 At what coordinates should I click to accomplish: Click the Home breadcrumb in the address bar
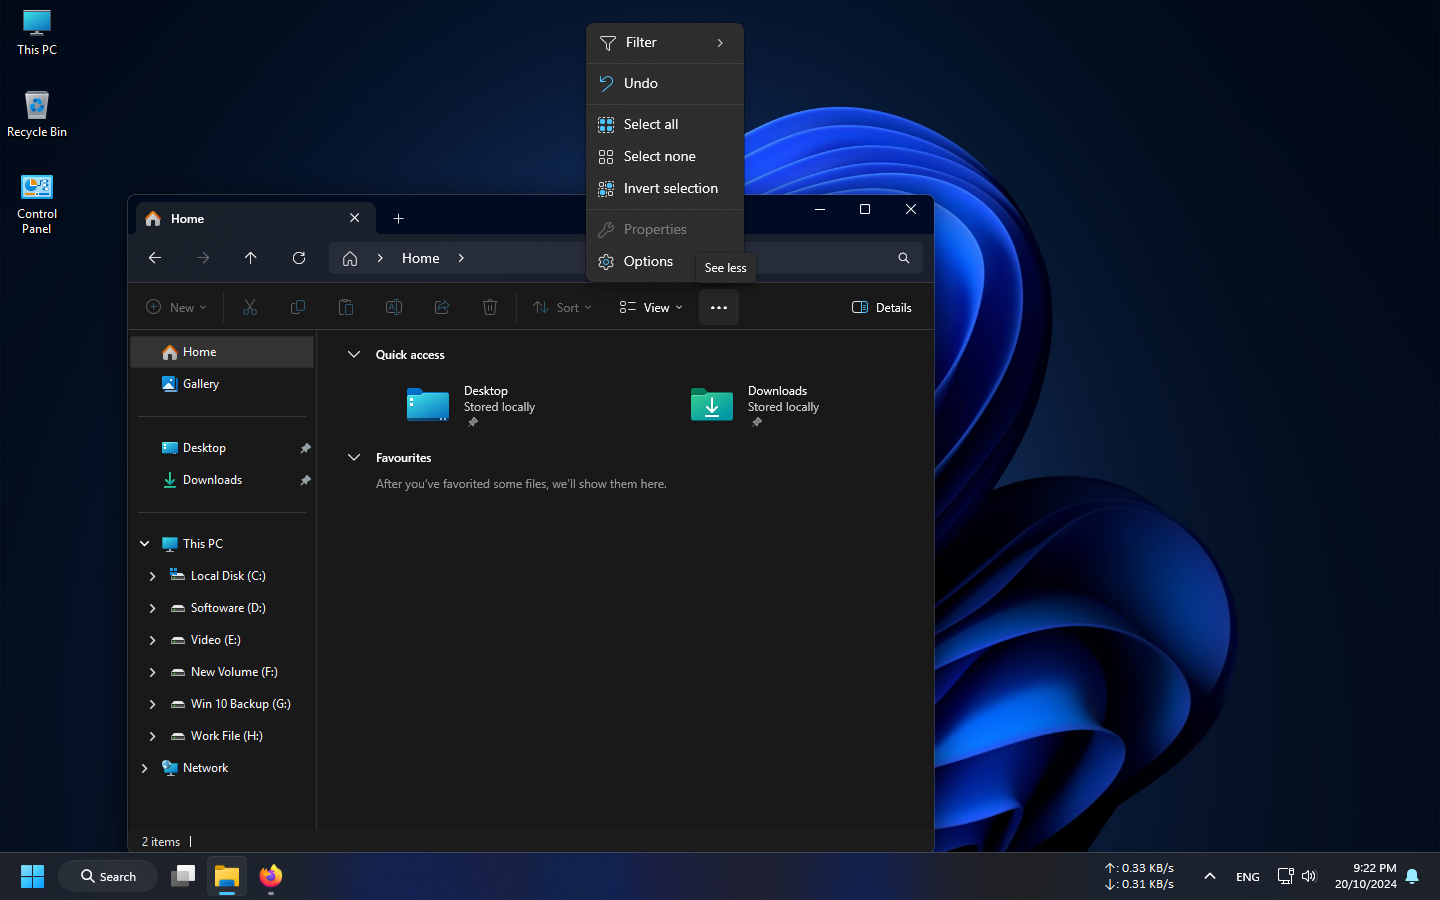[421, 258]
